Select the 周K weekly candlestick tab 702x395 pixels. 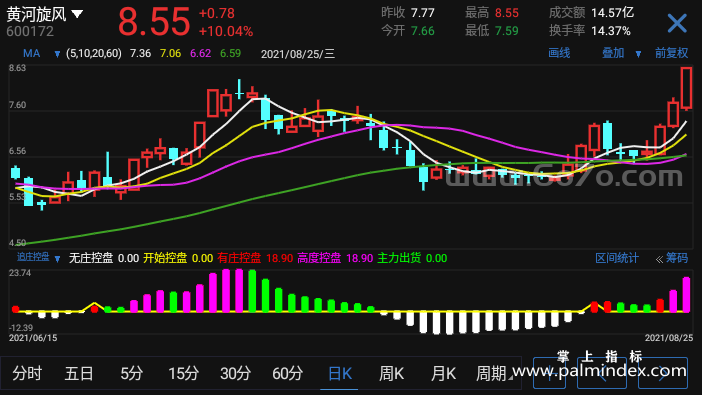[x=391, y=373]
